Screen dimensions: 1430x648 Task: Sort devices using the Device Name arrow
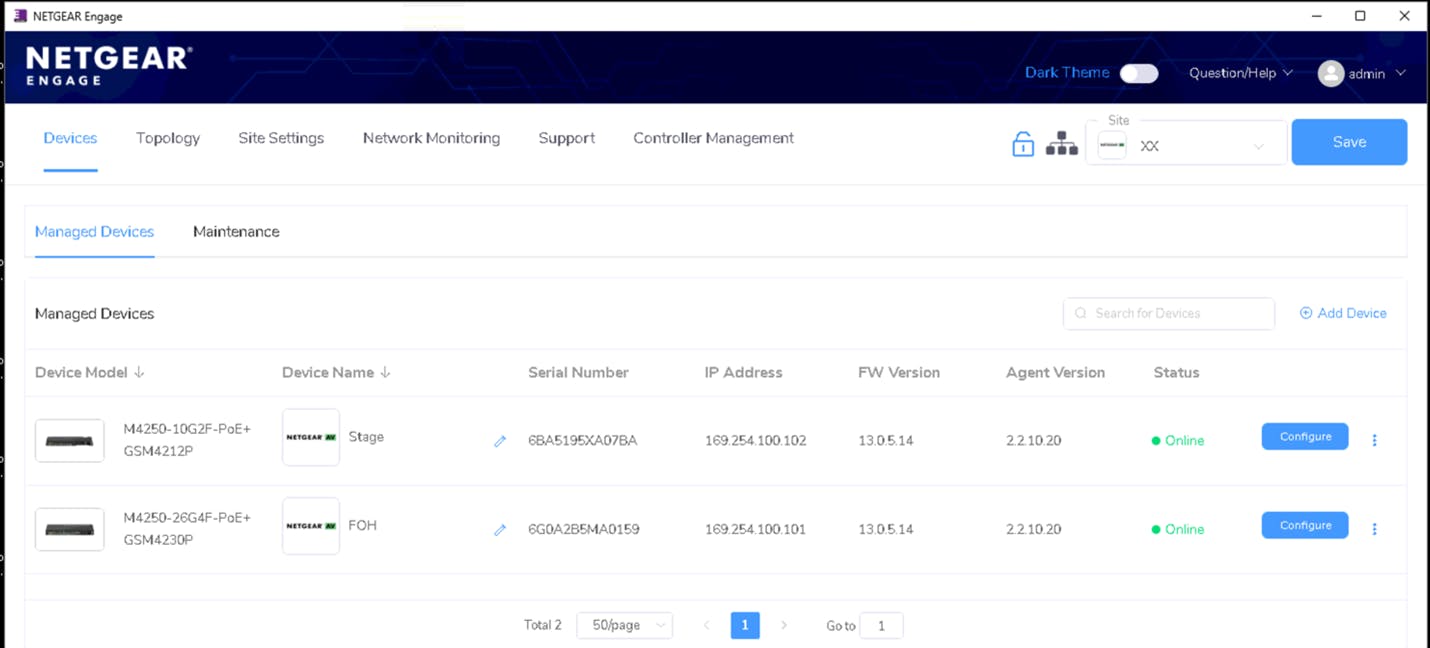point(384,371)
